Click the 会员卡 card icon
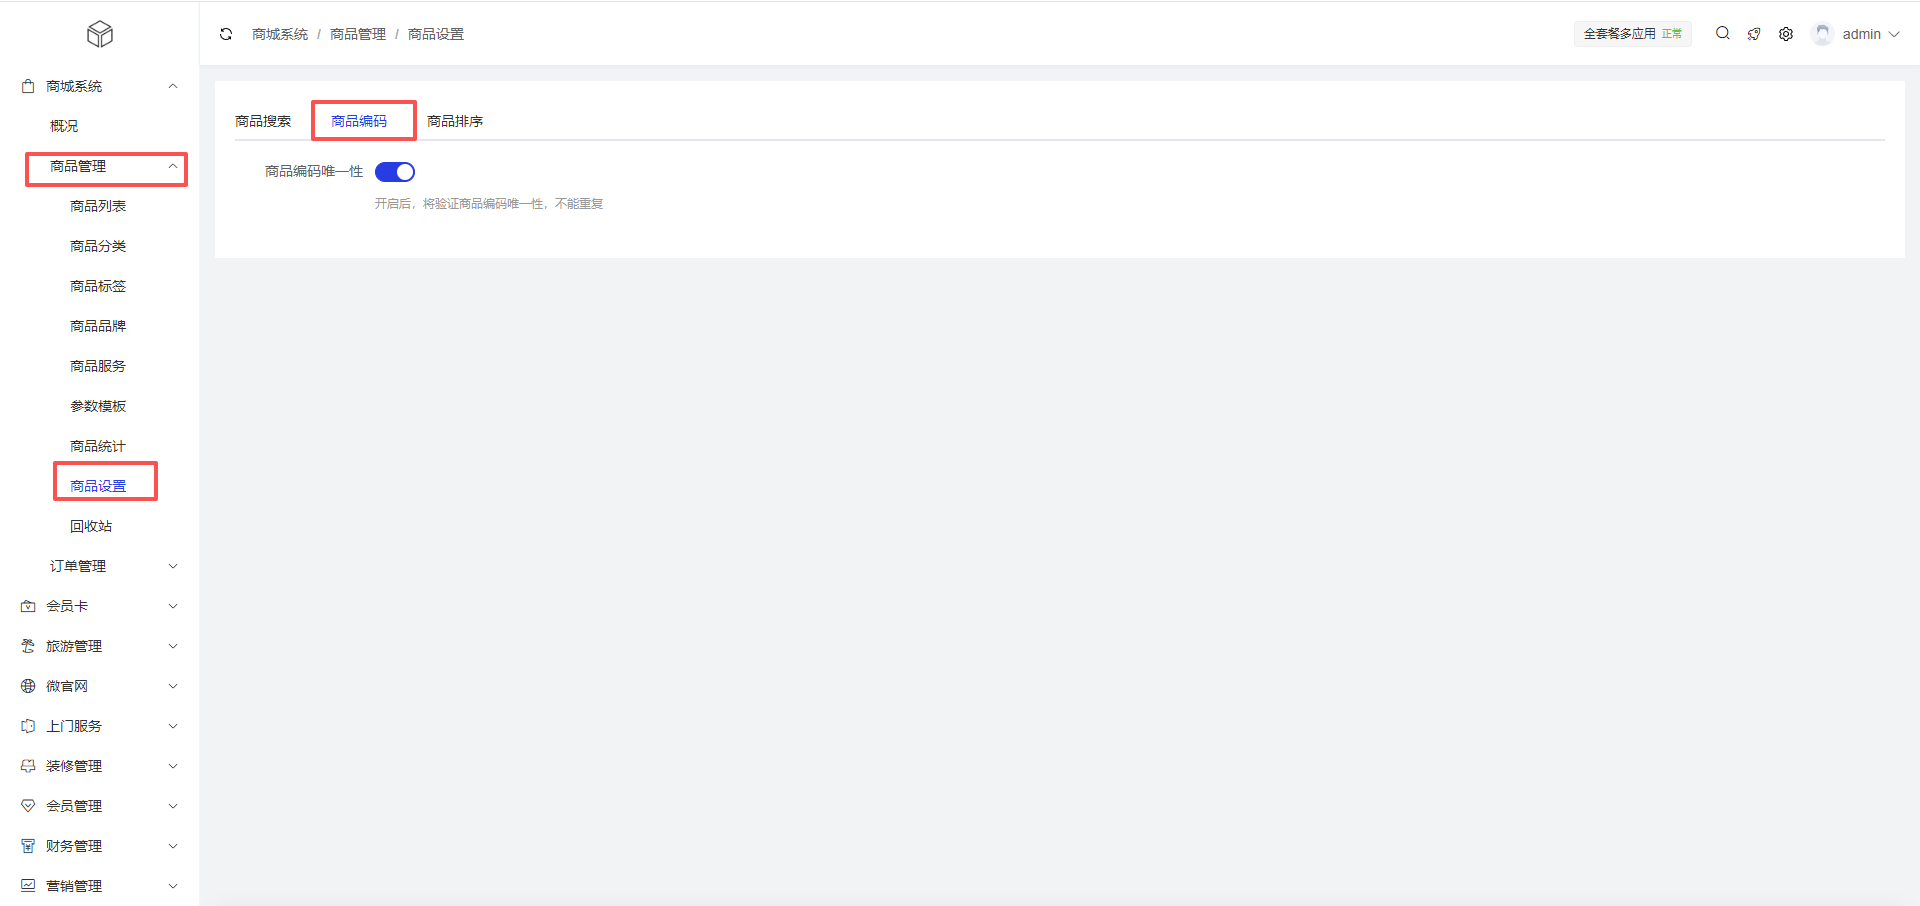 28,606
